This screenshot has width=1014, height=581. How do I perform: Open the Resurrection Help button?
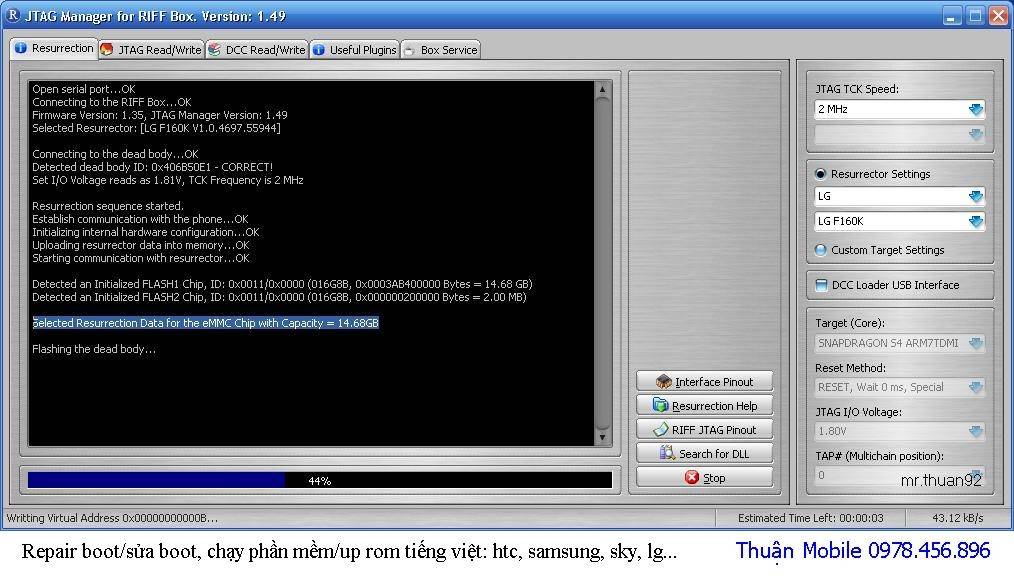(x=704, y=405)
